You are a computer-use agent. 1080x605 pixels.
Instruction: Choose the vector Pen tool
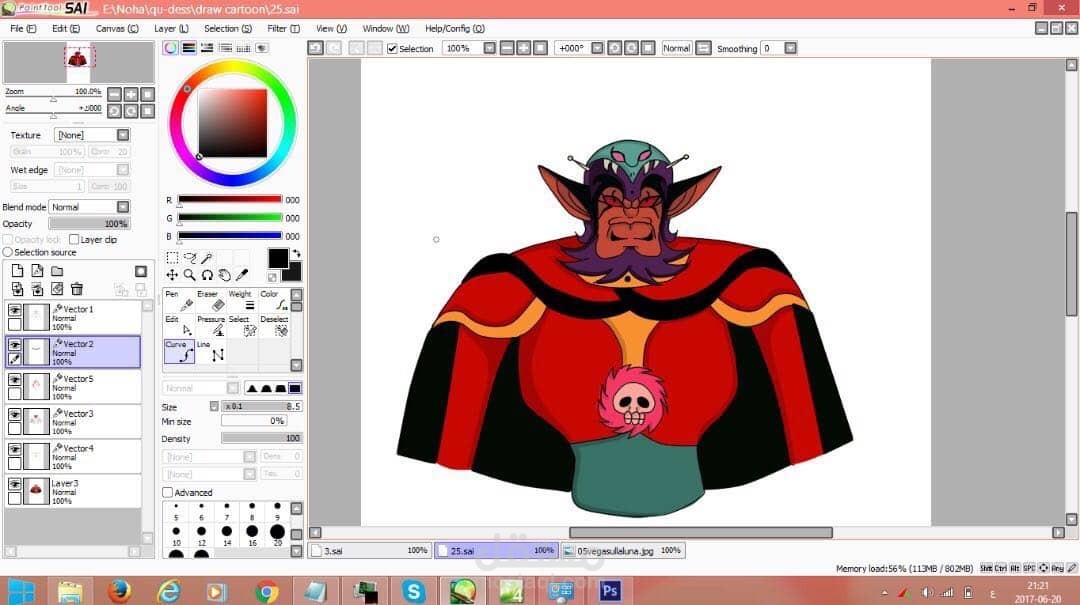coord(179,300)
